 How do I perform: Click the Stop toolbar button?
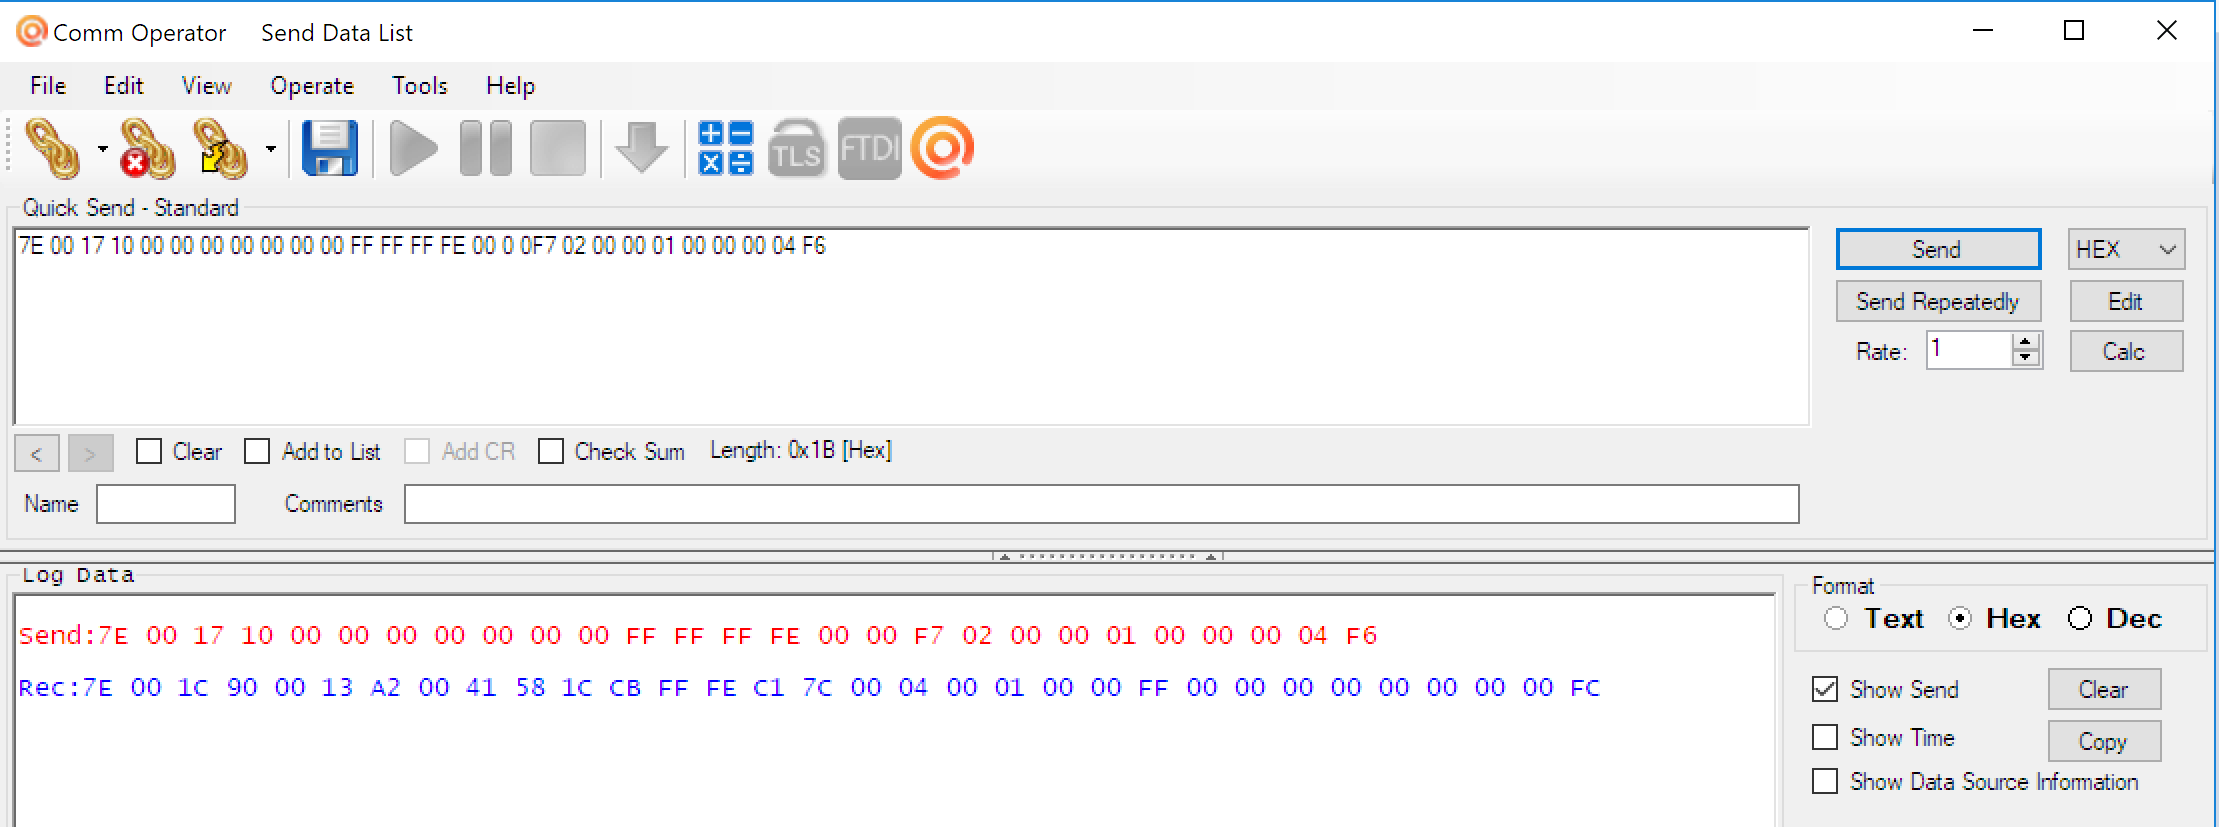pos(557,149)
